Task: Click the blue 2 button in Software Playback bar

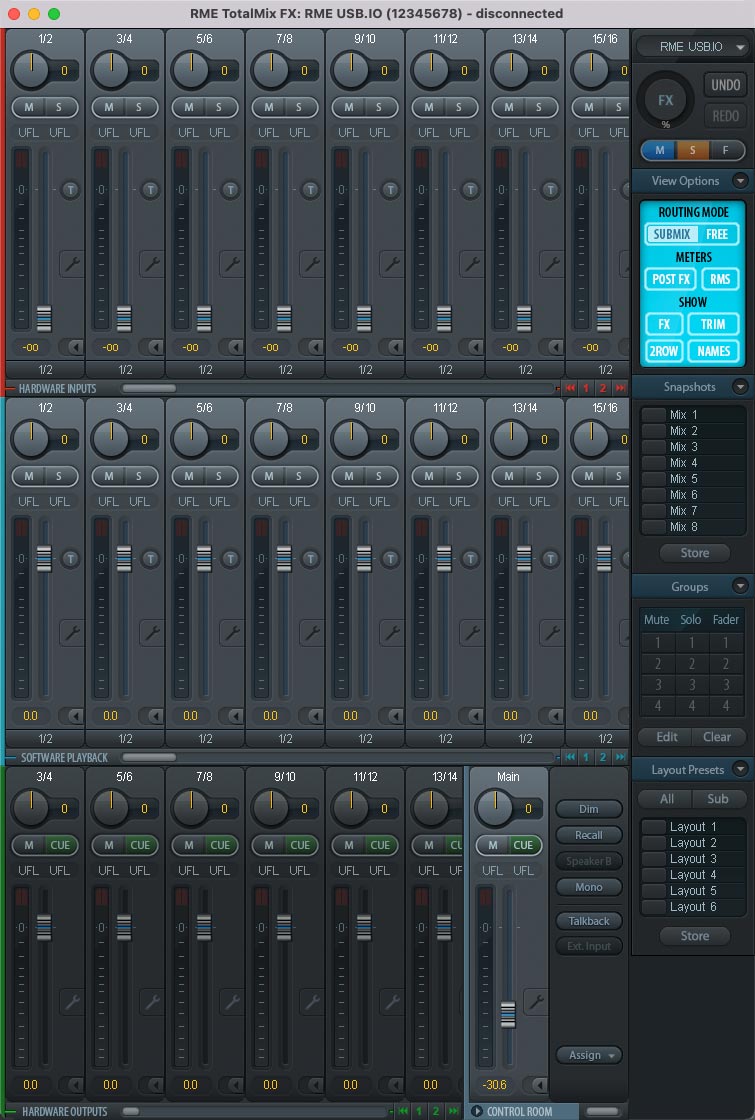Action: pyautogui.click(x=603, y=756)
